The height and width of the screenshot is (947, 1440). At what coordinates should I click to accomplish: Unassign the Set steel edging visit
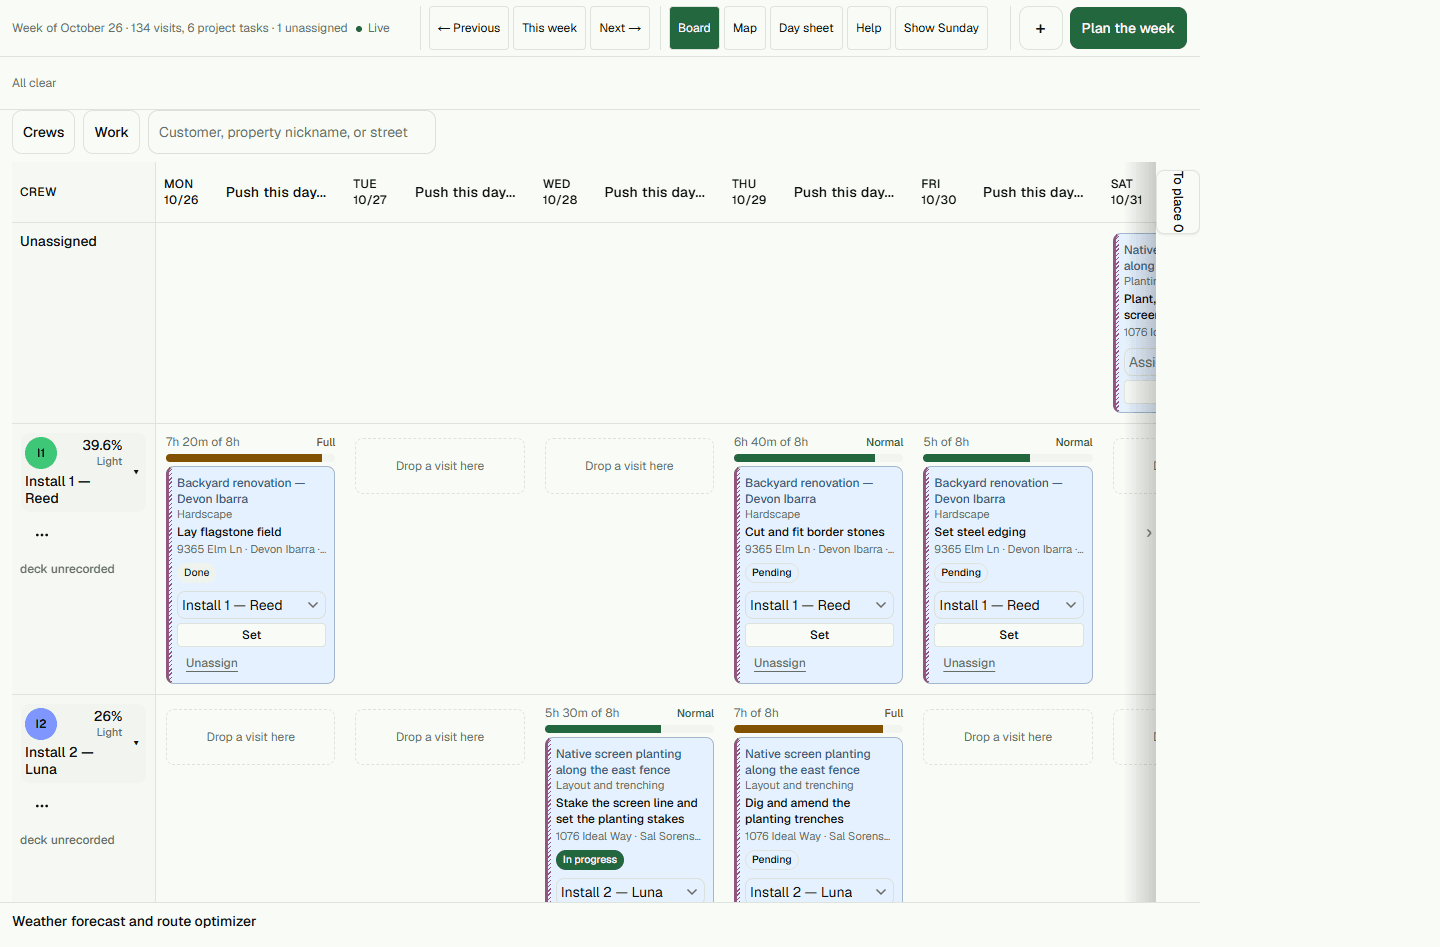pos(969,663)
